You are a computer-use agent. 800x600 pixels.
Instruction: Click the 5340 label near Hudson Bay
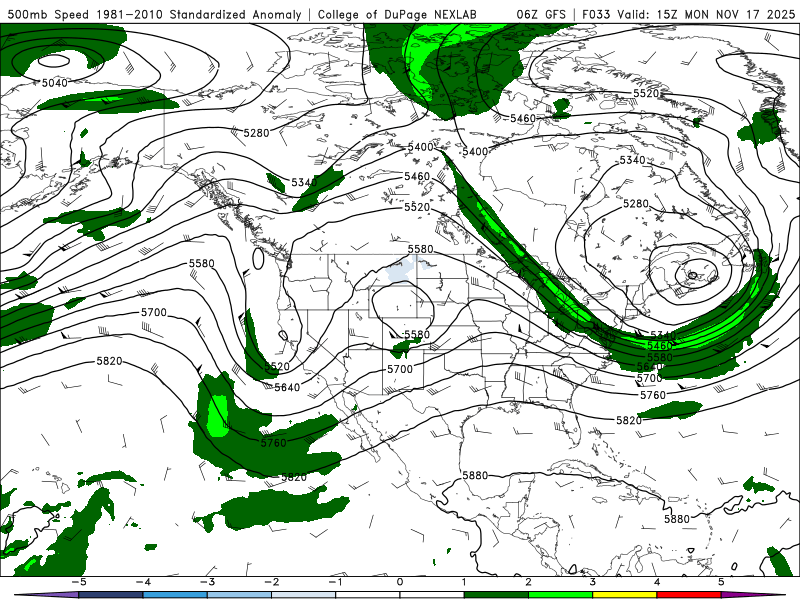[632, 160]
